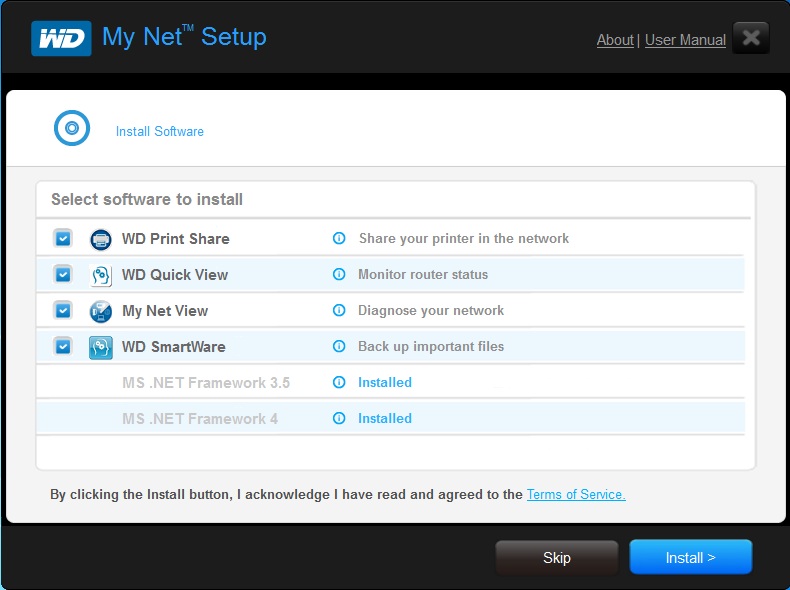Click the My Net View network icon
Screen dimensions: 790x590
101,311
